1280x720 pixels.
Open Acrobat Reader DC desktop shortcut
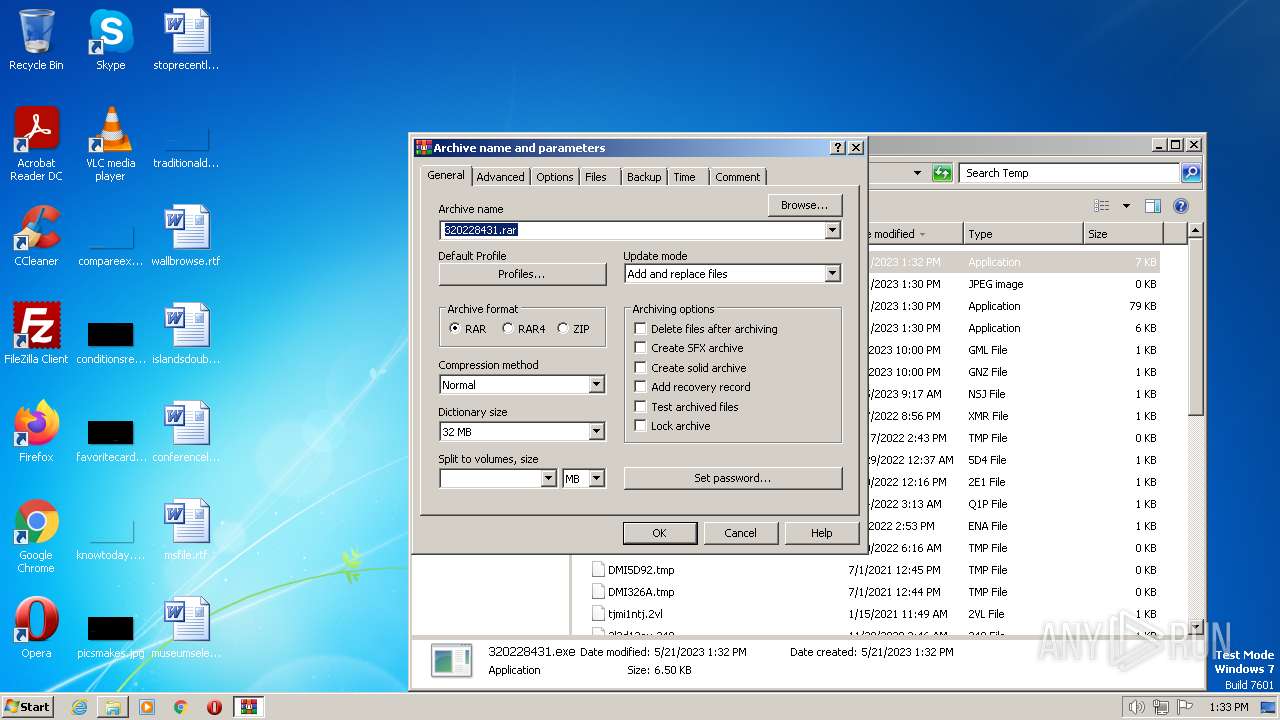(x=36, y=144)
